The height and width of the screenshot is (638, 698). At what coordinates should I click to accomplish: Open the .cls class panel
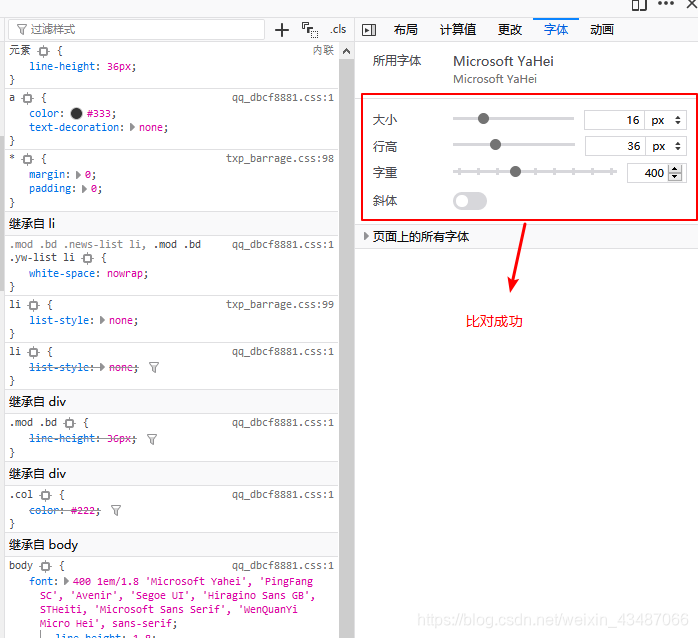pos(338,29)
